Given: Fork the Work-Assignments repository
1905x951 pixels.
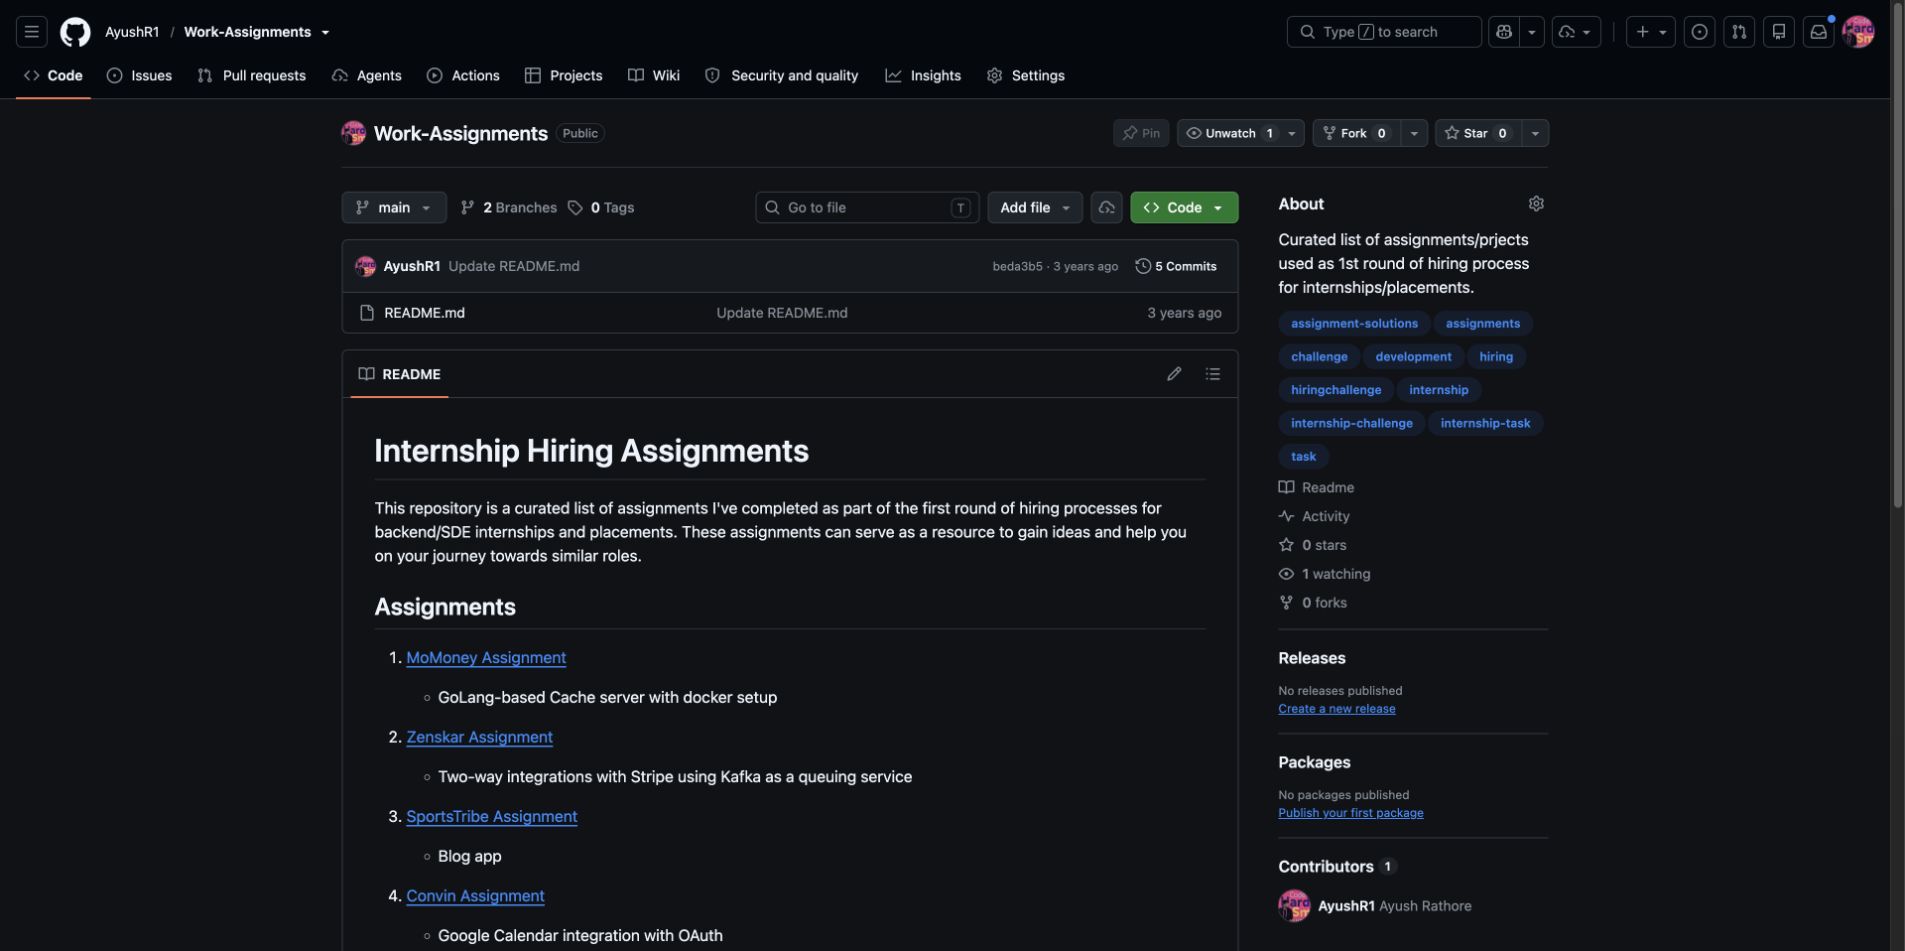Looking at the screenshot, I should point(1356,133).
